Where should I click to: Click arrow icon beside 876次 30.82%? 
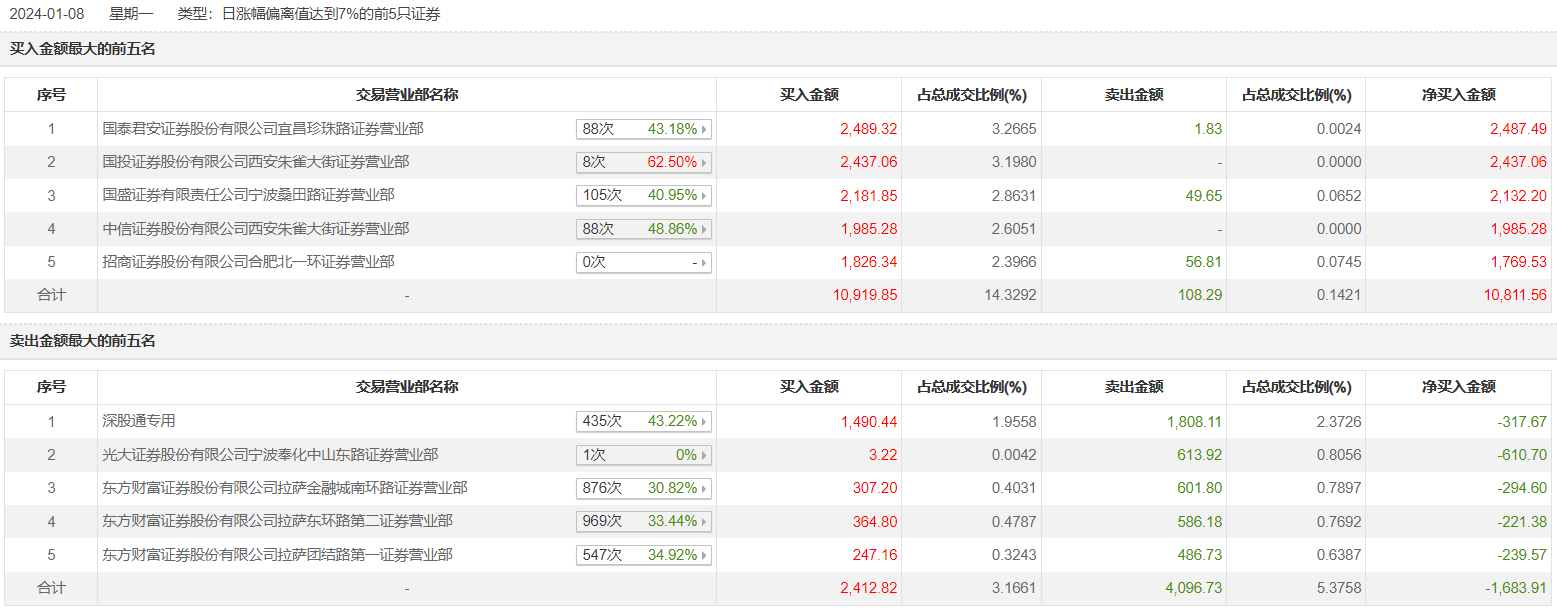point(705,489)
